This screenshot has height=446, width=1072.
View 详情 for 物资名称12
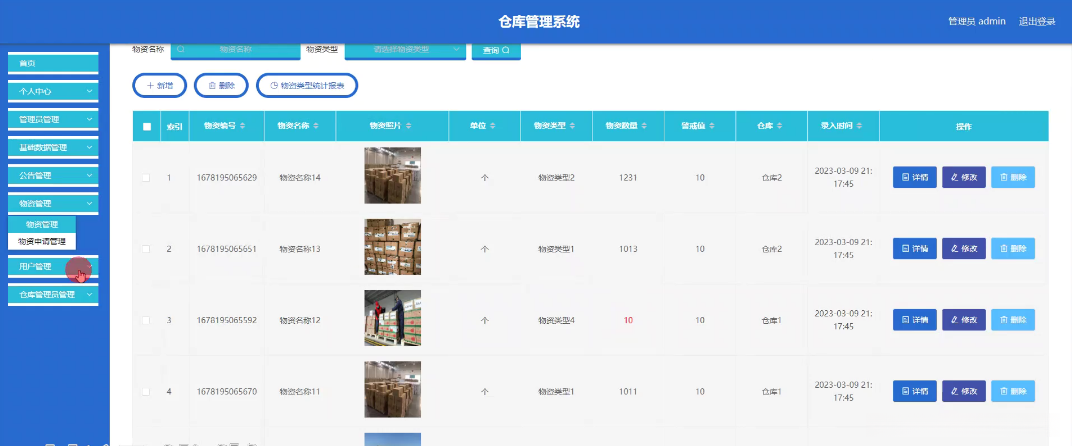(x=915, y=319)
